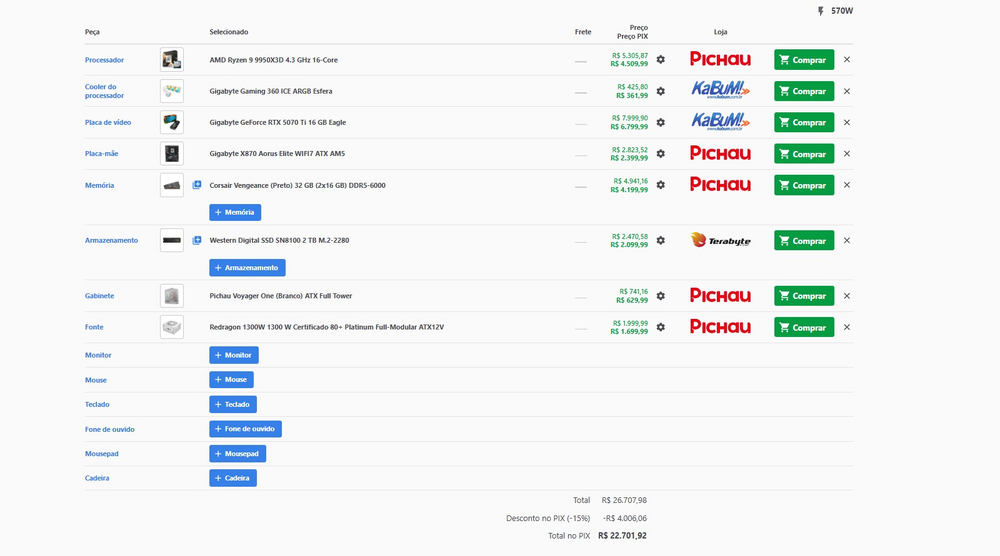Open the Redragon power supply thumbnail

172,327
